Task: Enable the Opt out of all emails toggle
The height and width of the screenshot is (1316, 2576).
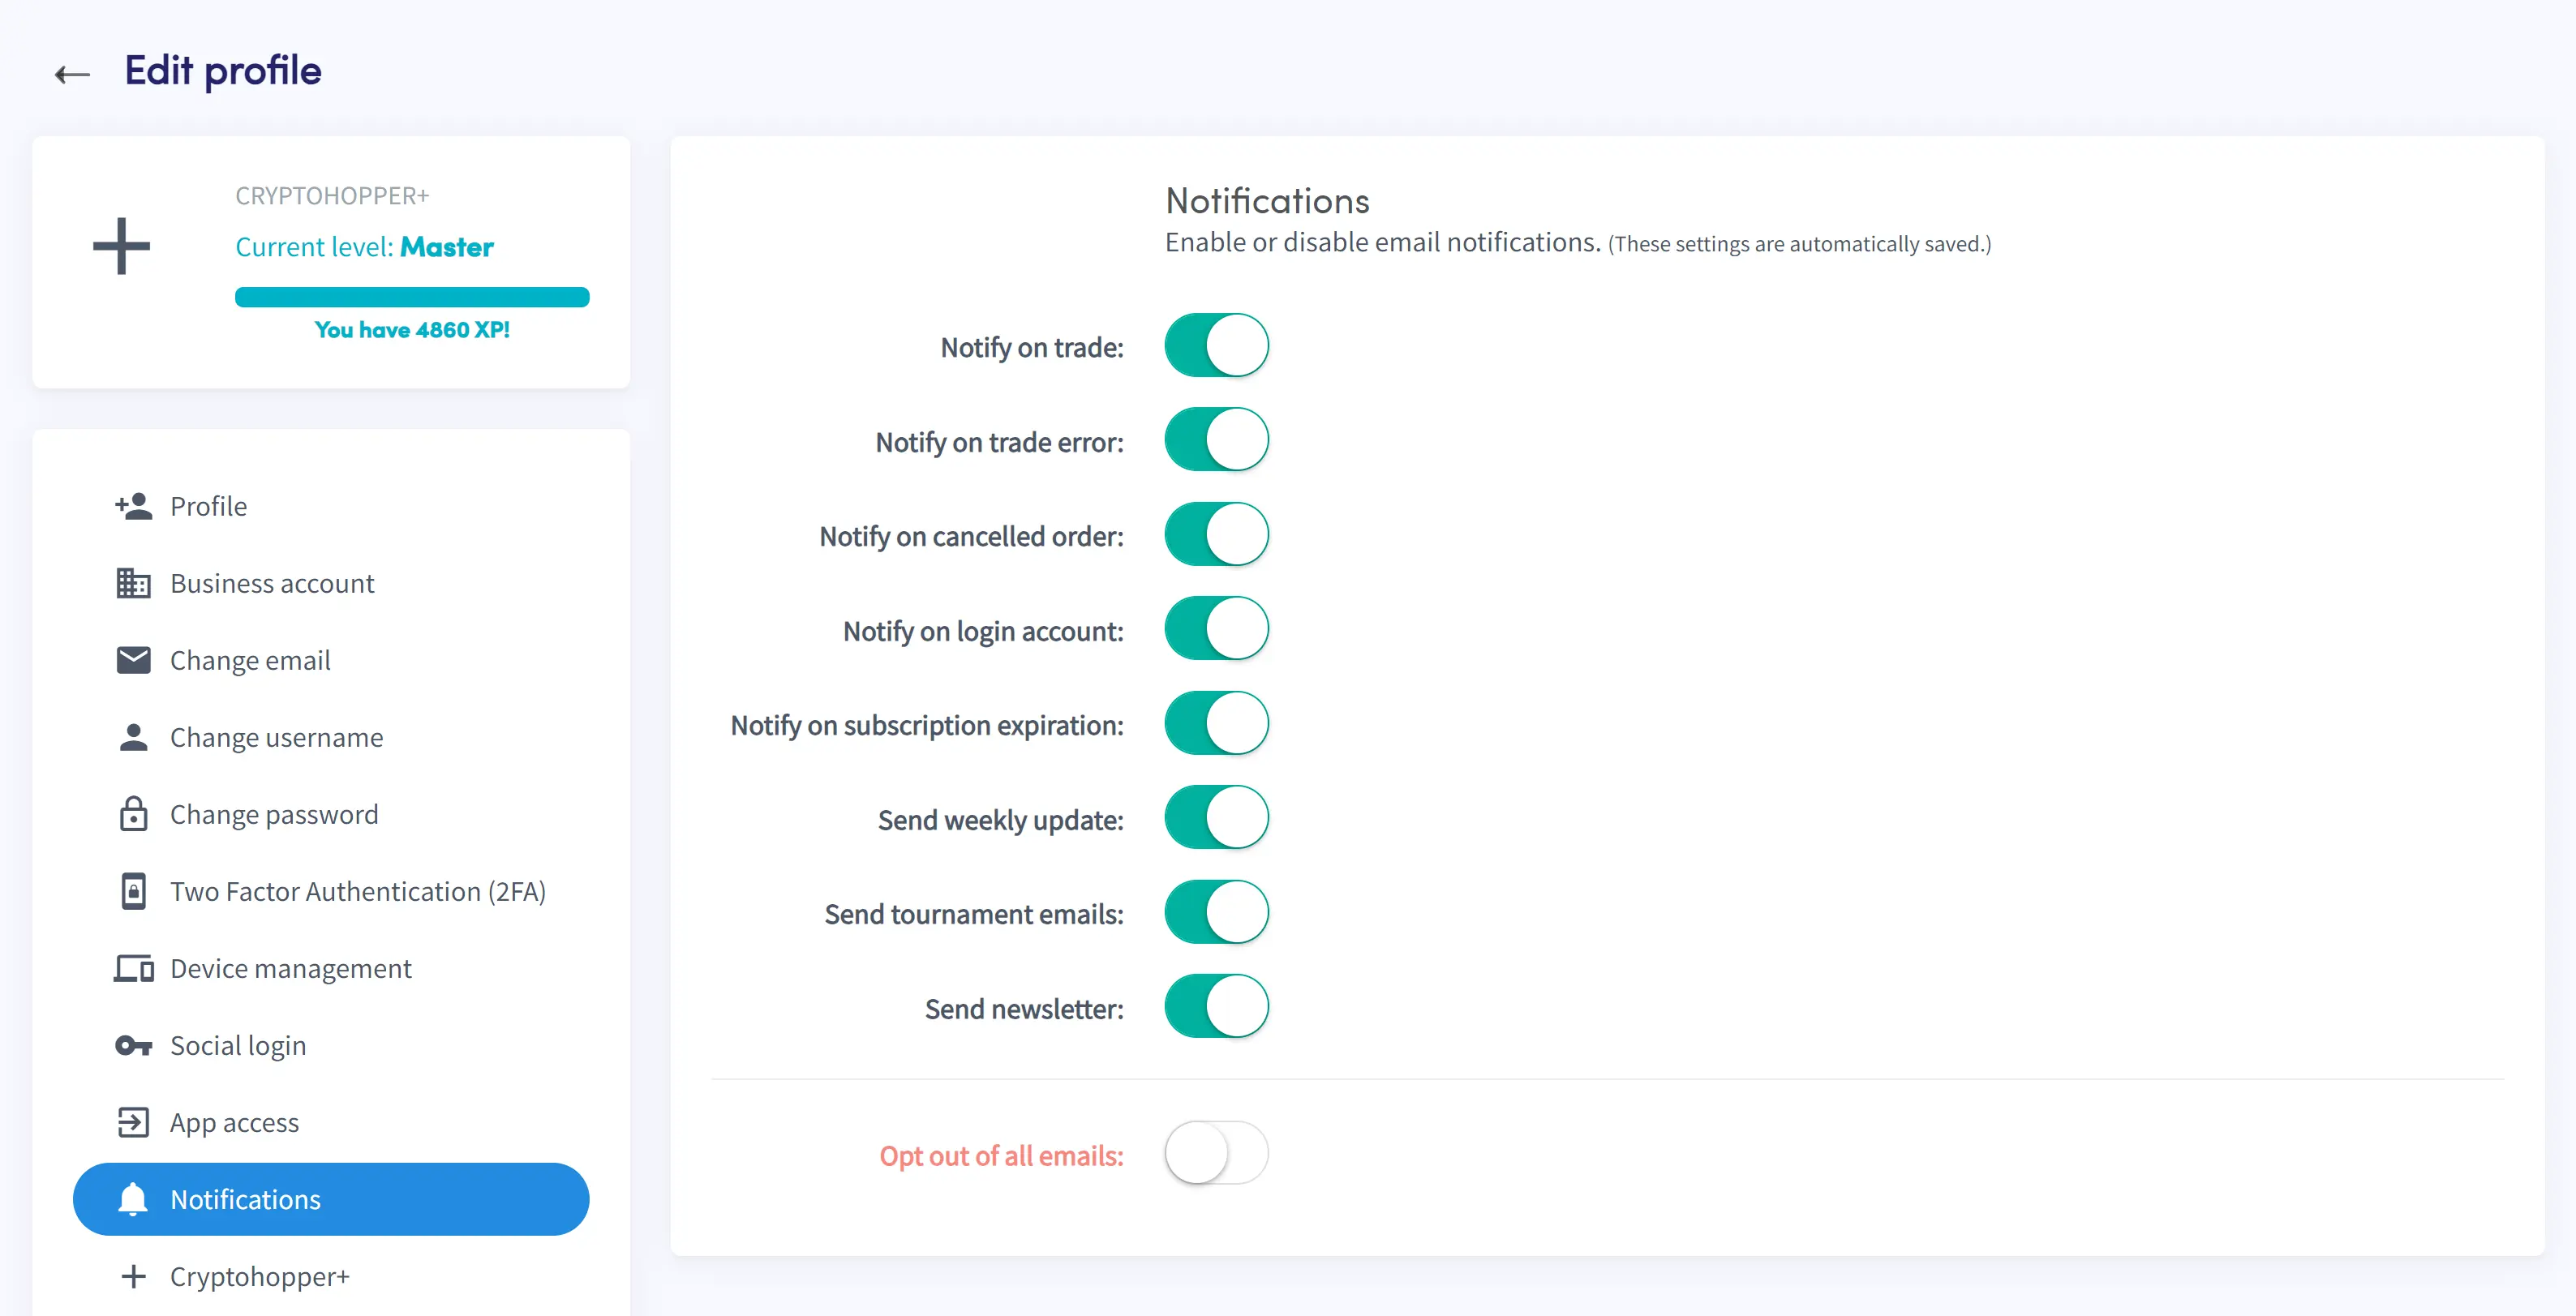Action: 1215,1155
